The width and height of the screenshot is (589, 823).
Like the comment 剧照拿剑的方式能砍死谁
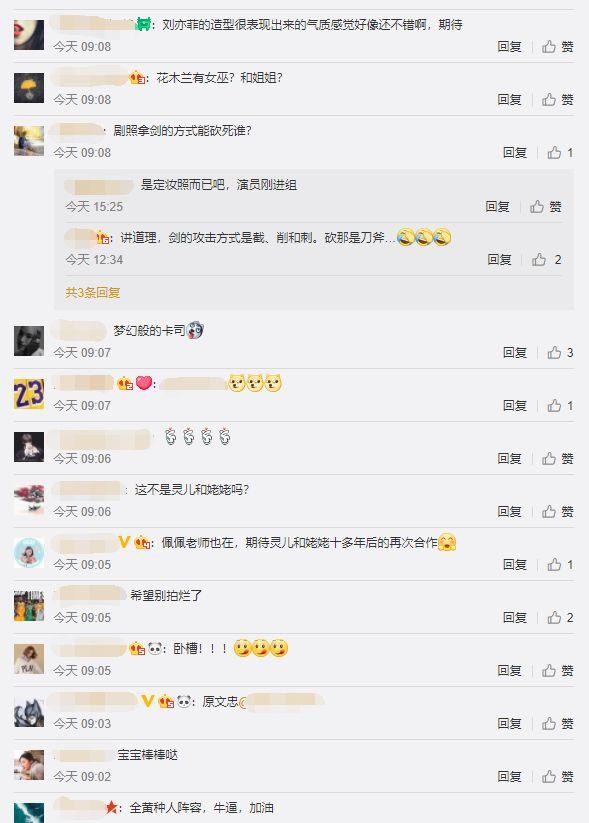(x=560, y=153)
